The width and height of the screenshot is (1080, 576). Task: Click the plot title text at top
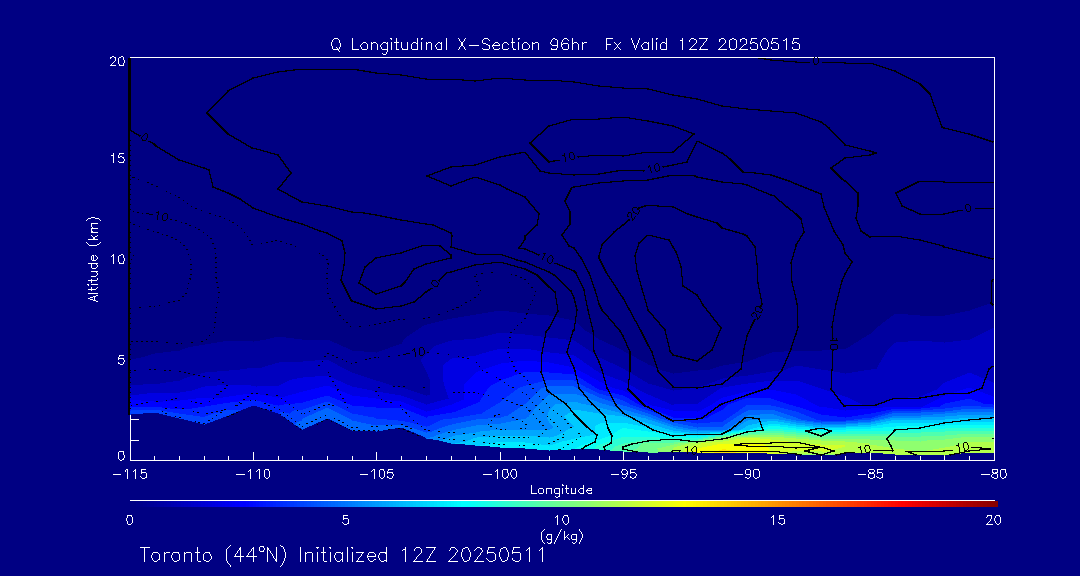coord(565,44)
